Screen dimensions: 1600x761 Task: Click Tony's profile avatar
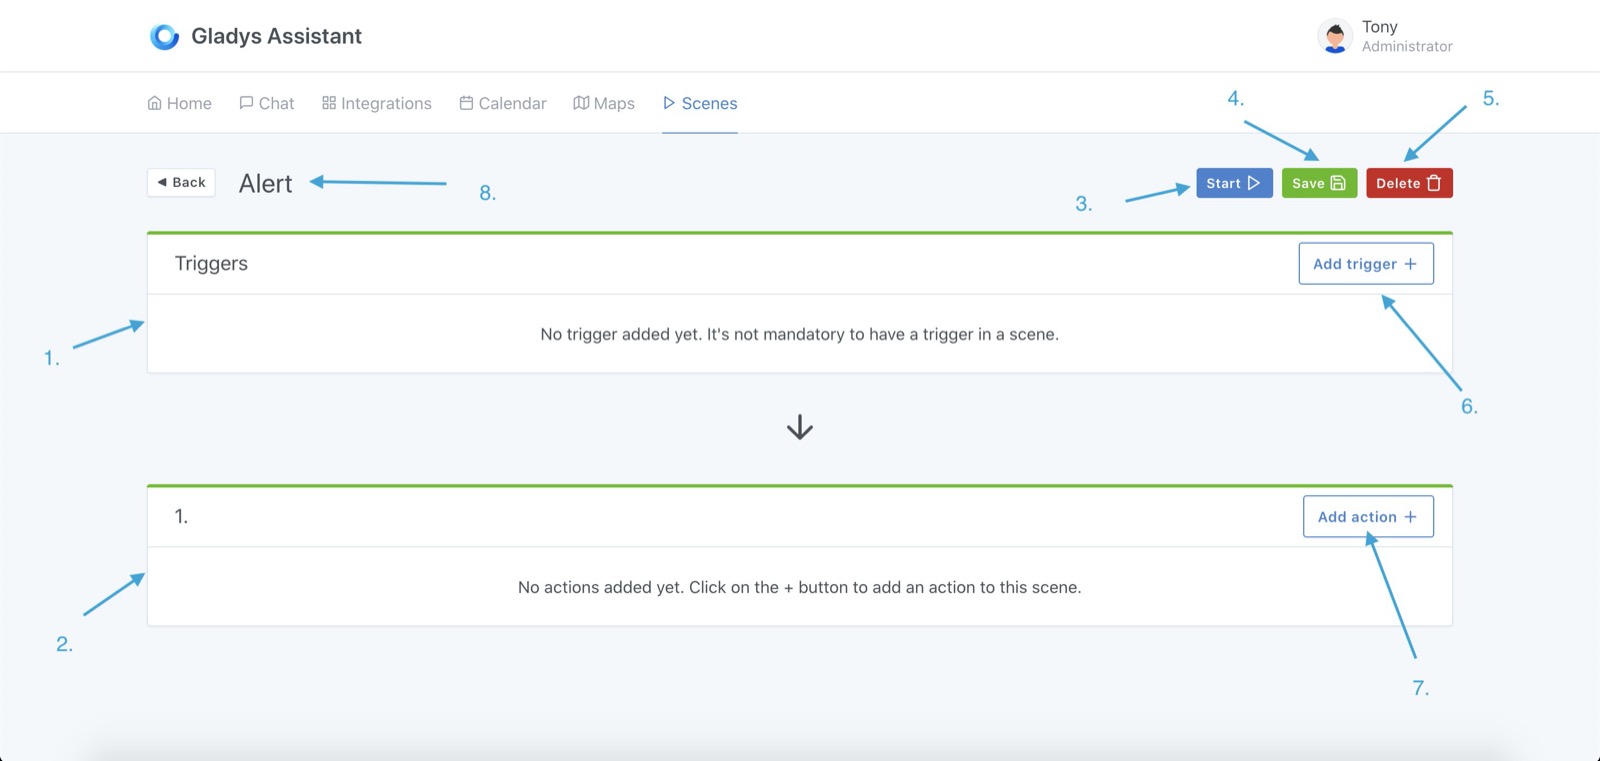(x=1335, y=37)
